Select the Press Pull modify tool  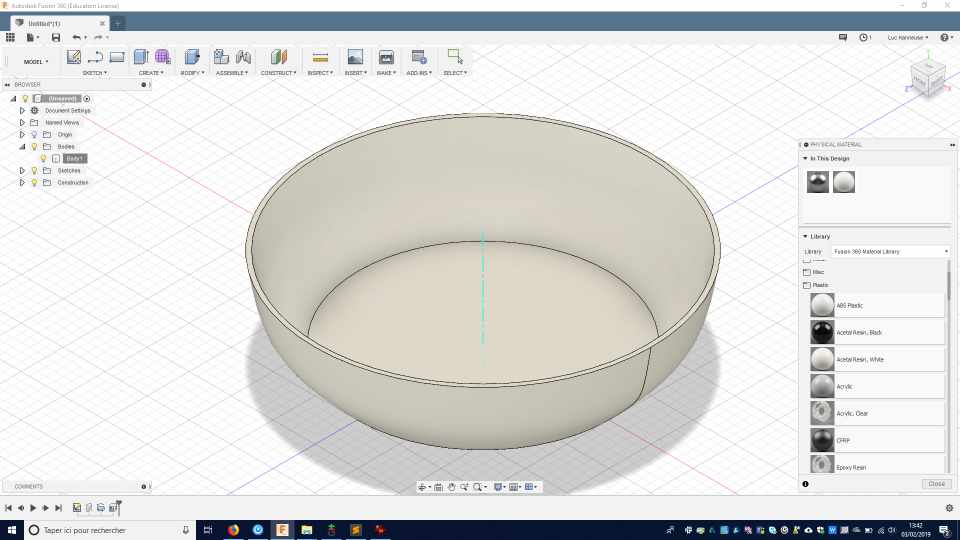pos(192,57)
